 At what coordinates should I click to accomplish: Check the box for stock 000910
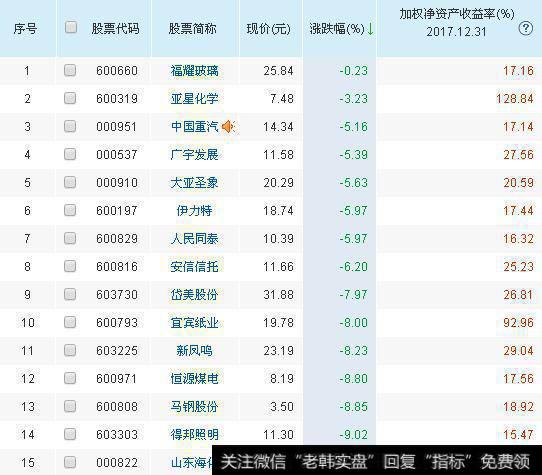pos(70,182)
